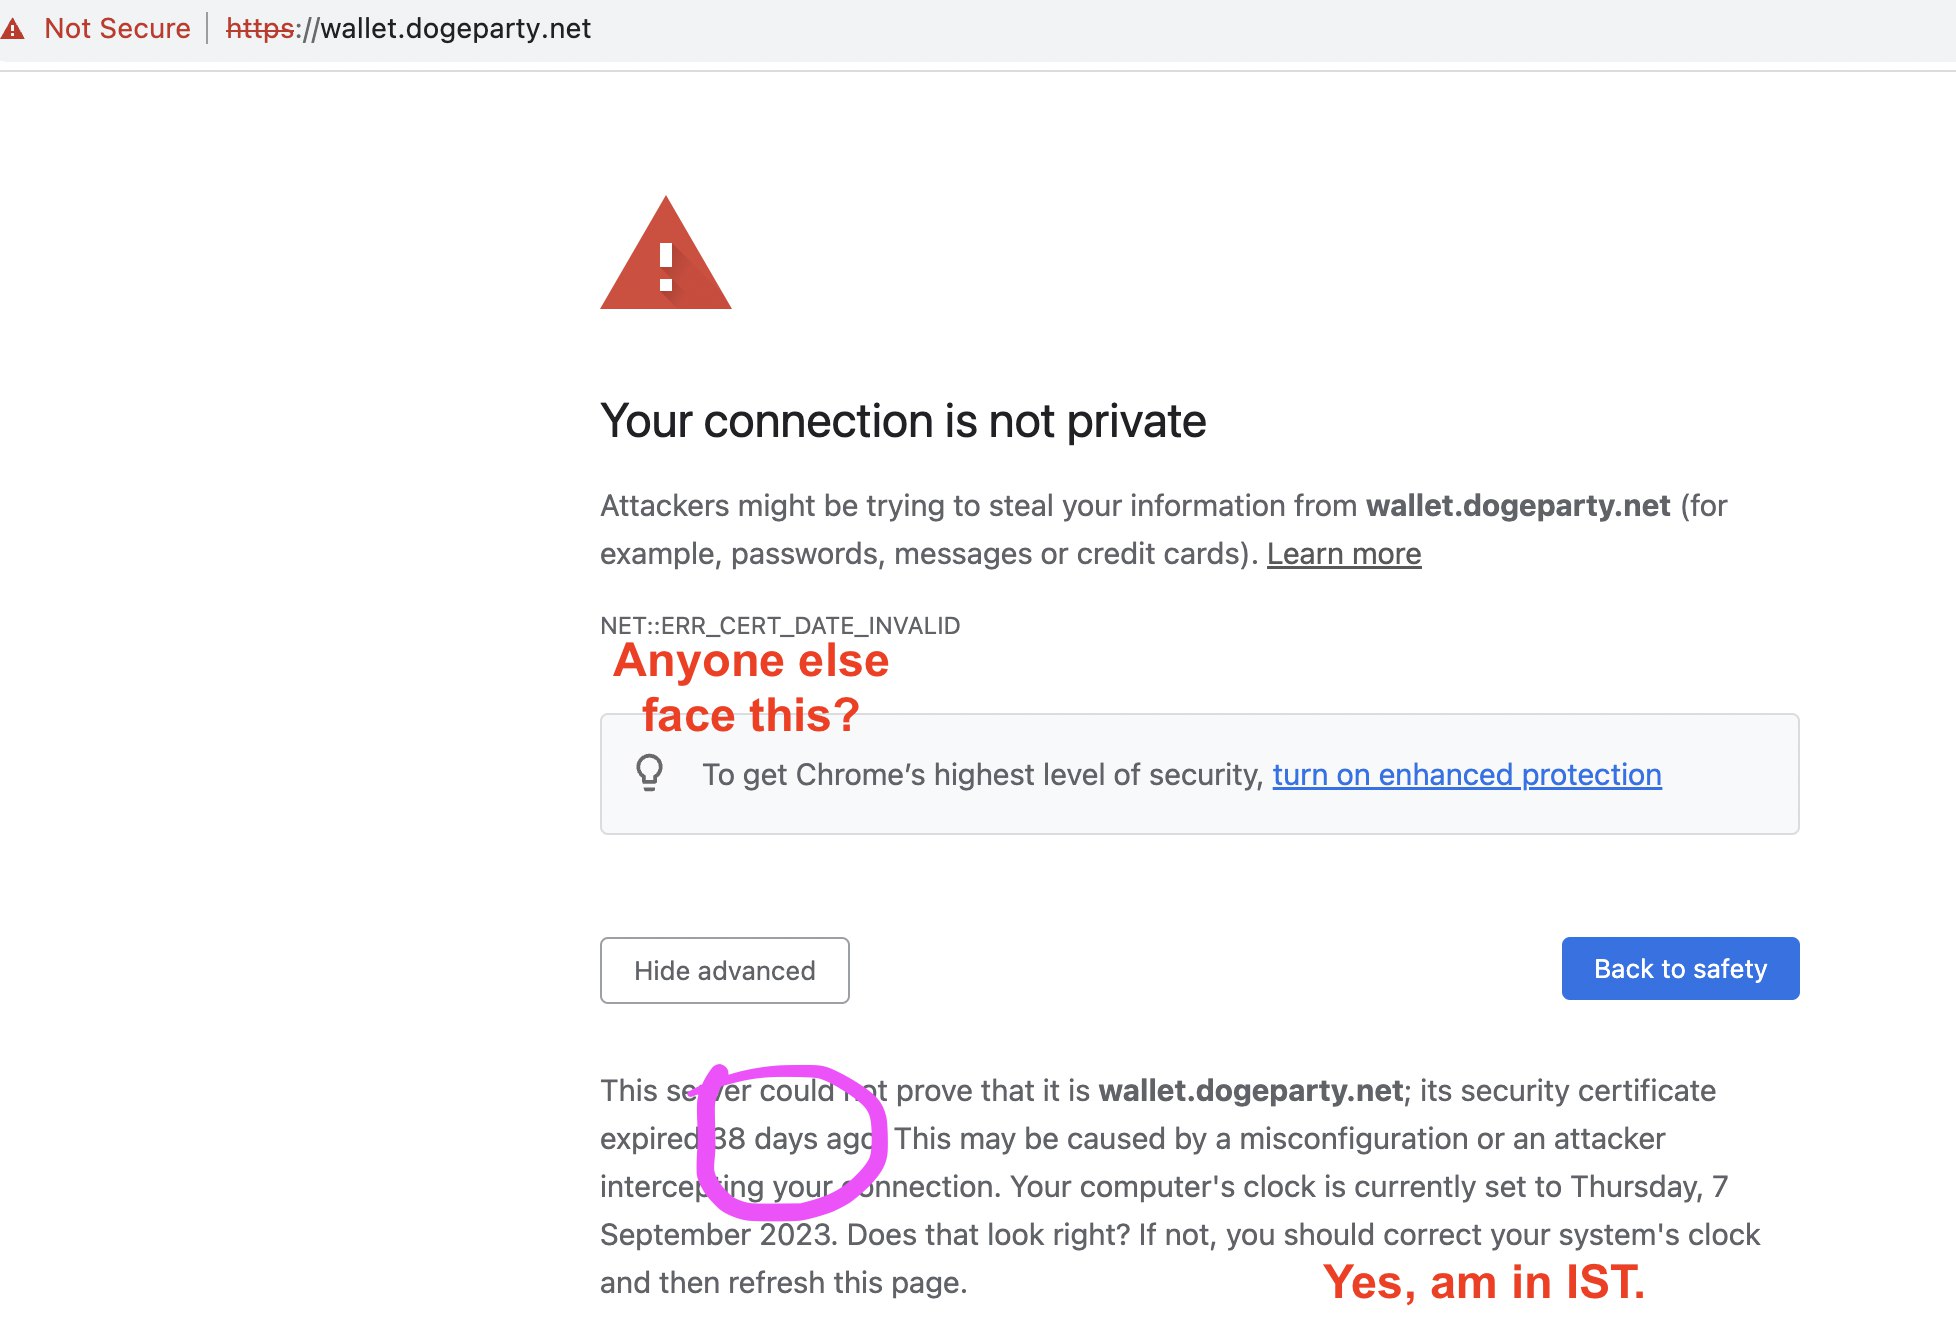Click the pink-circled "38 days ago" text
The height and width of the screenshot is (1338, 1956).
794,1139
